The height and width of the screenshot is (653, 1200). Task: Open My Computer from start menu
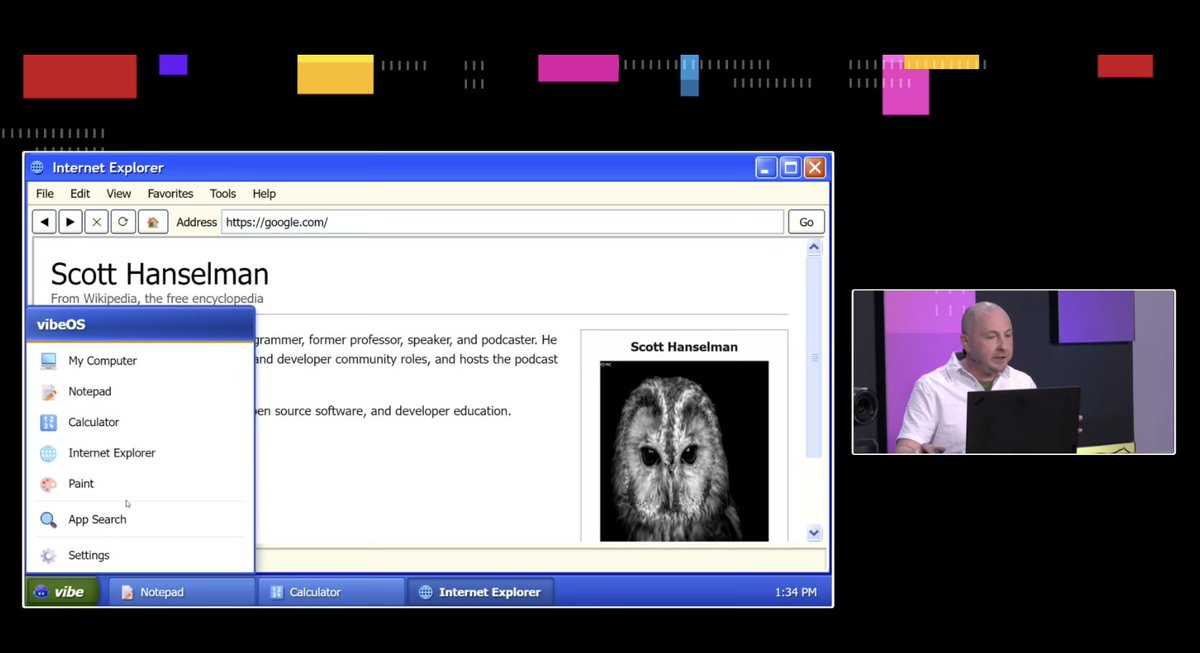[x=140, y=361]
